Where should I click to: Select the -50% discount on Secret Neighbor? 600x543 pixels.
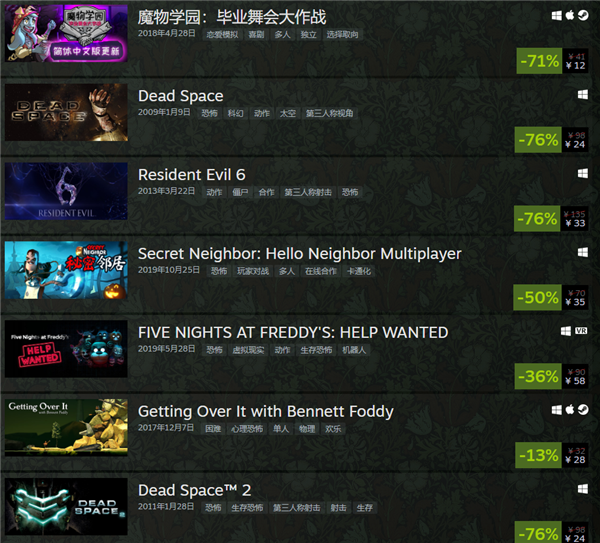537,297
